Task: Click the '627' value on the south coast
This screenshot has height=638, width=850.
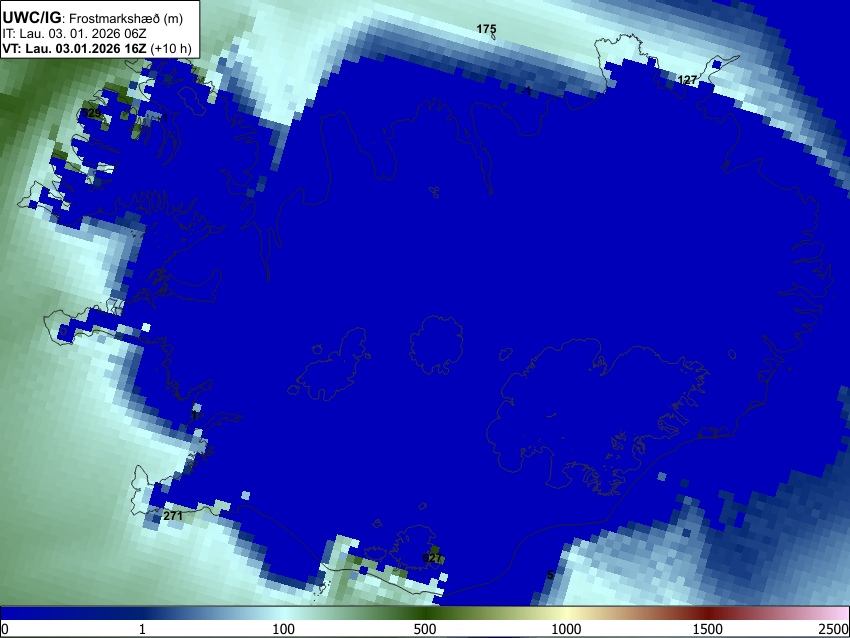Action: click(432, 558)
